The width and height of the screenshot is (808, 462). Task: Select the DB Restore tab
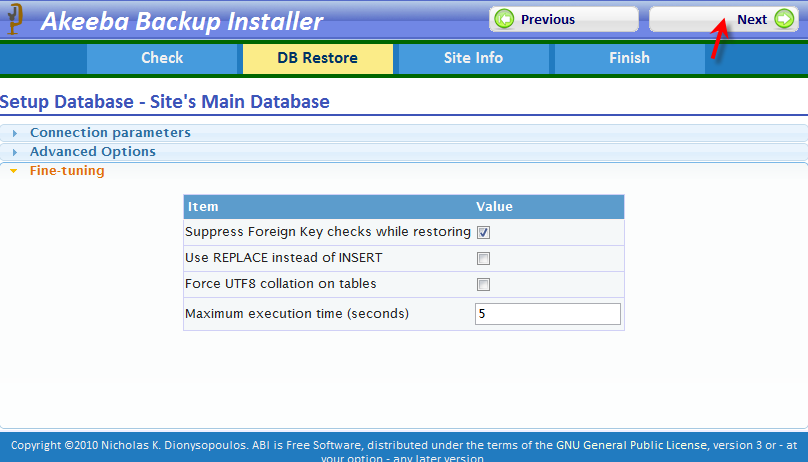point(317,58)
